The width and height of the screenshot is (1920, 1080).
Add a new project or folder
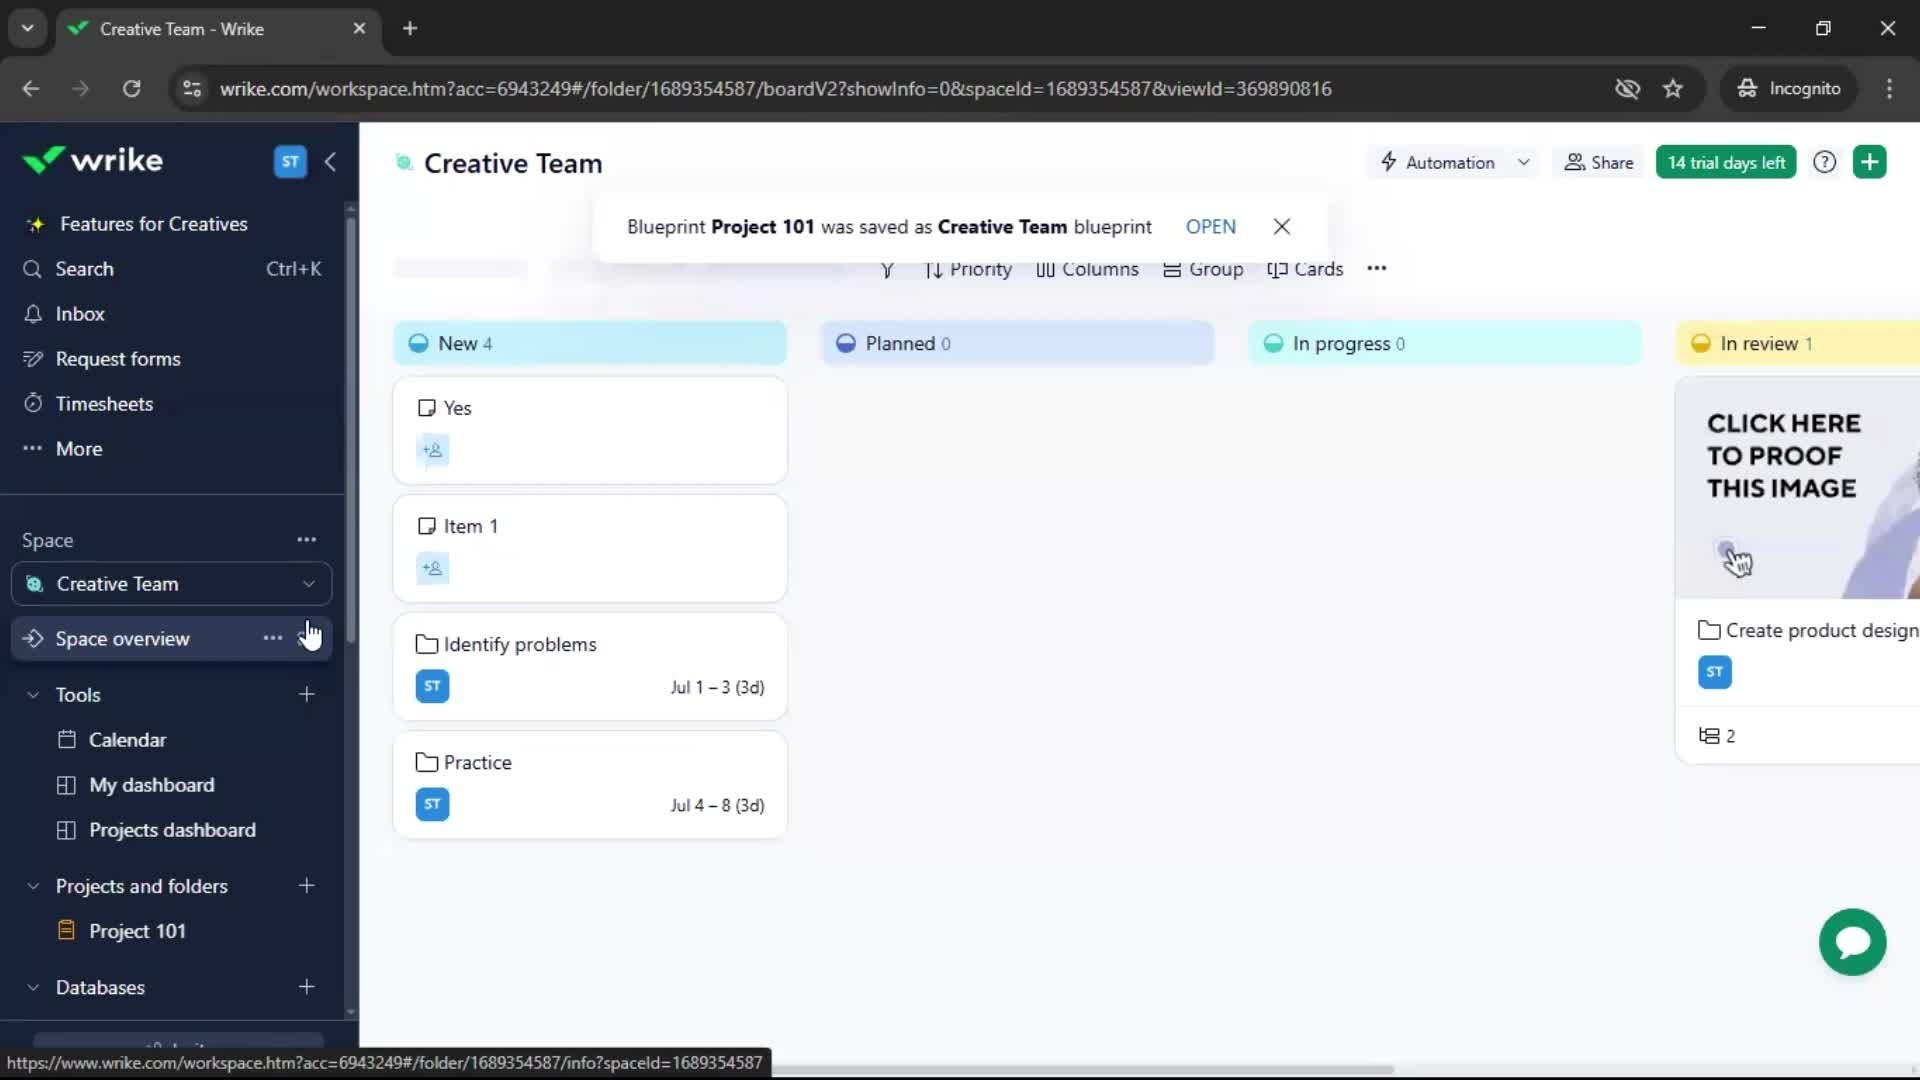(306, 885)
